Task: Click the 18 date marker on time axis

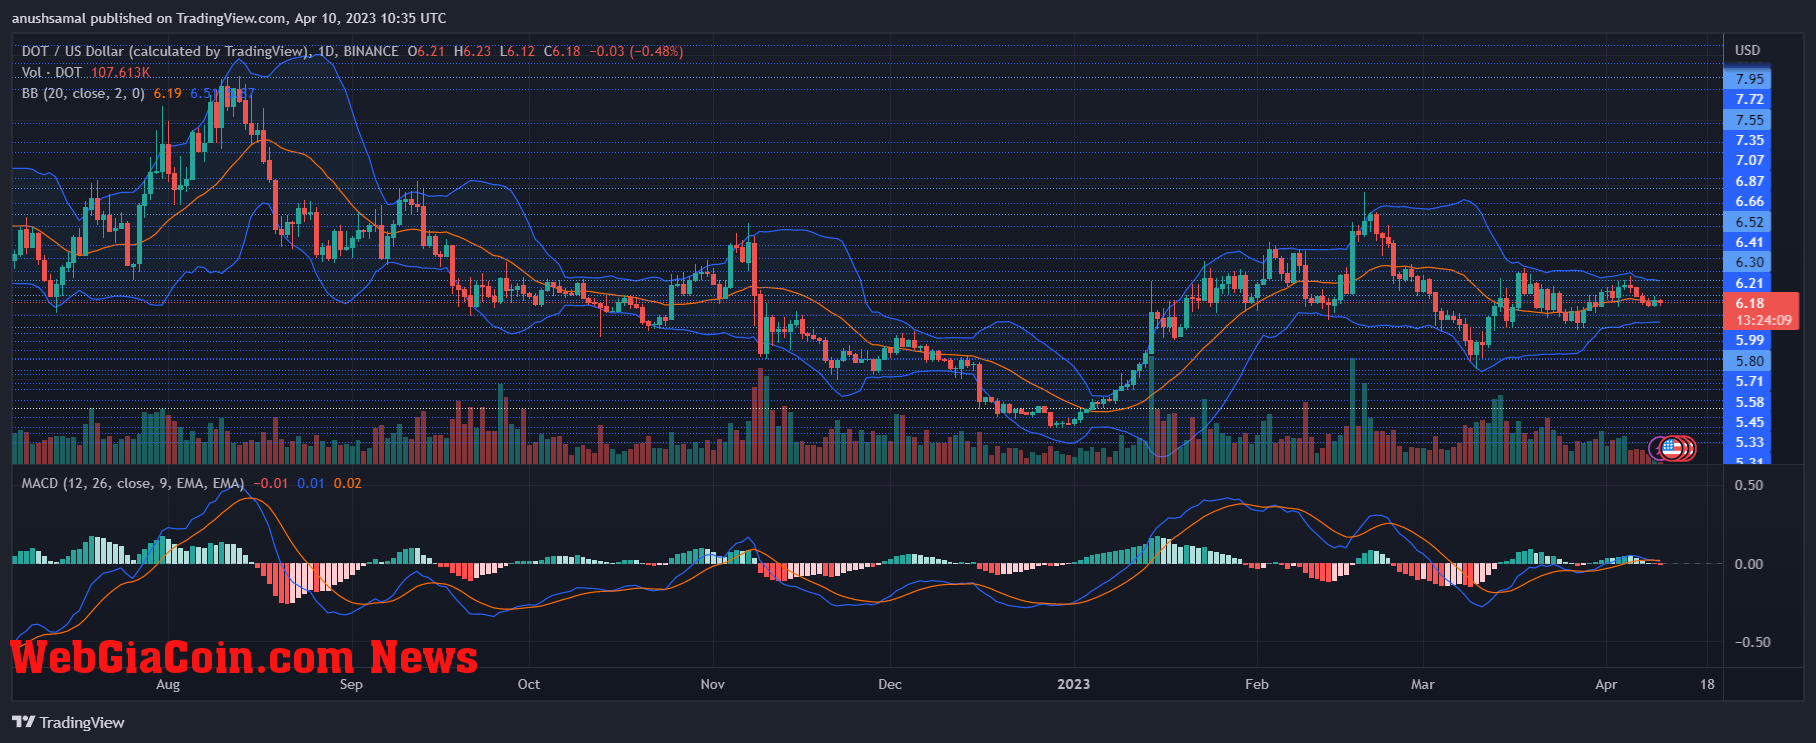Action: click(x=1707, y=684)
